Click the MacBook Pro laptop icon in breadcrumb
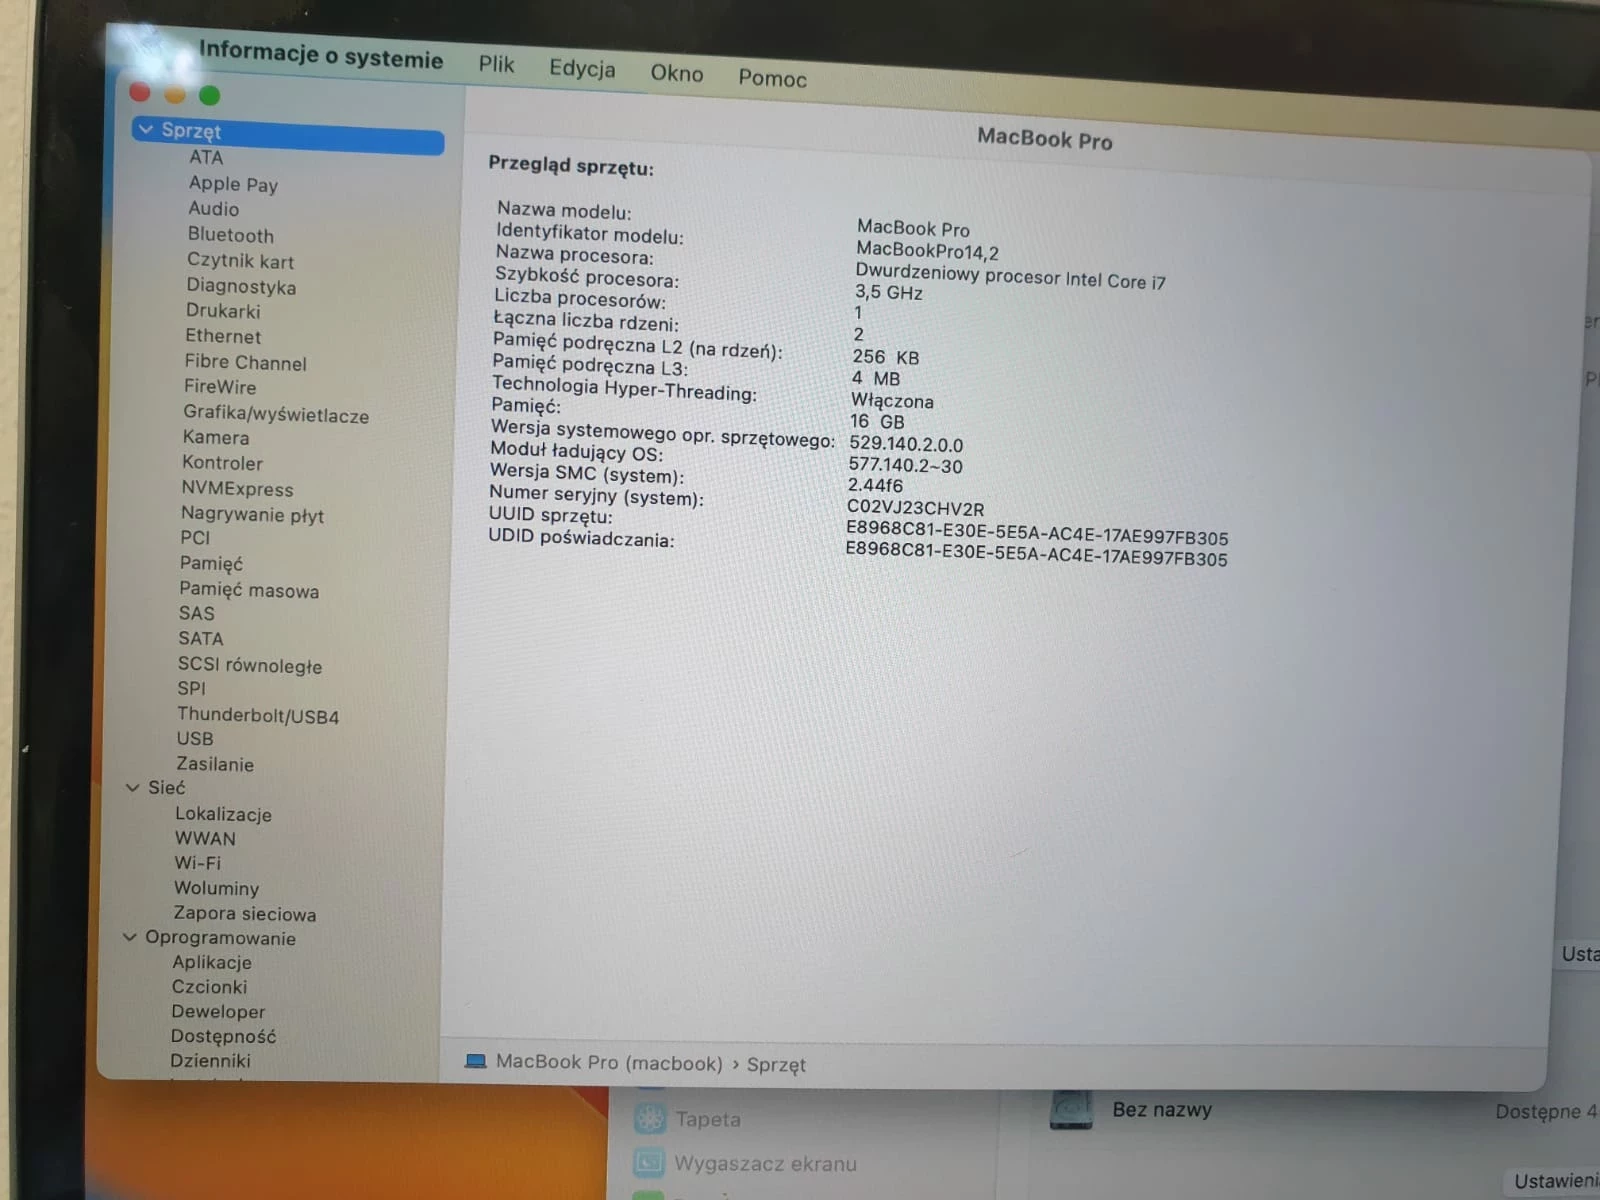This screenshot has width=1600, height=1200. (477, 1063)
